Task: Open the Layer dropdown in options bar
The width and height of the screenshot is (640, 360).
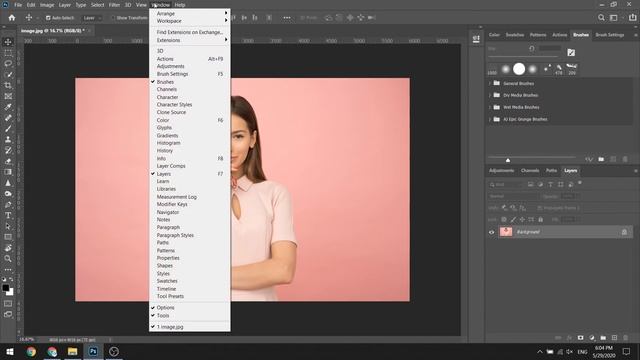Action: pos(91,18)
